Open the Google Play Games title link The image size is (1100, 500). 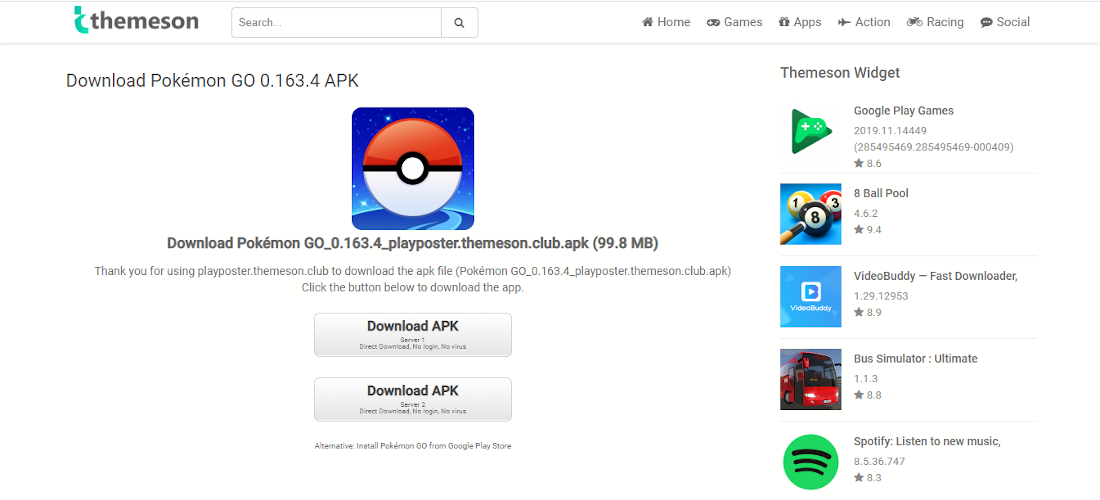(x=904, y=111)
